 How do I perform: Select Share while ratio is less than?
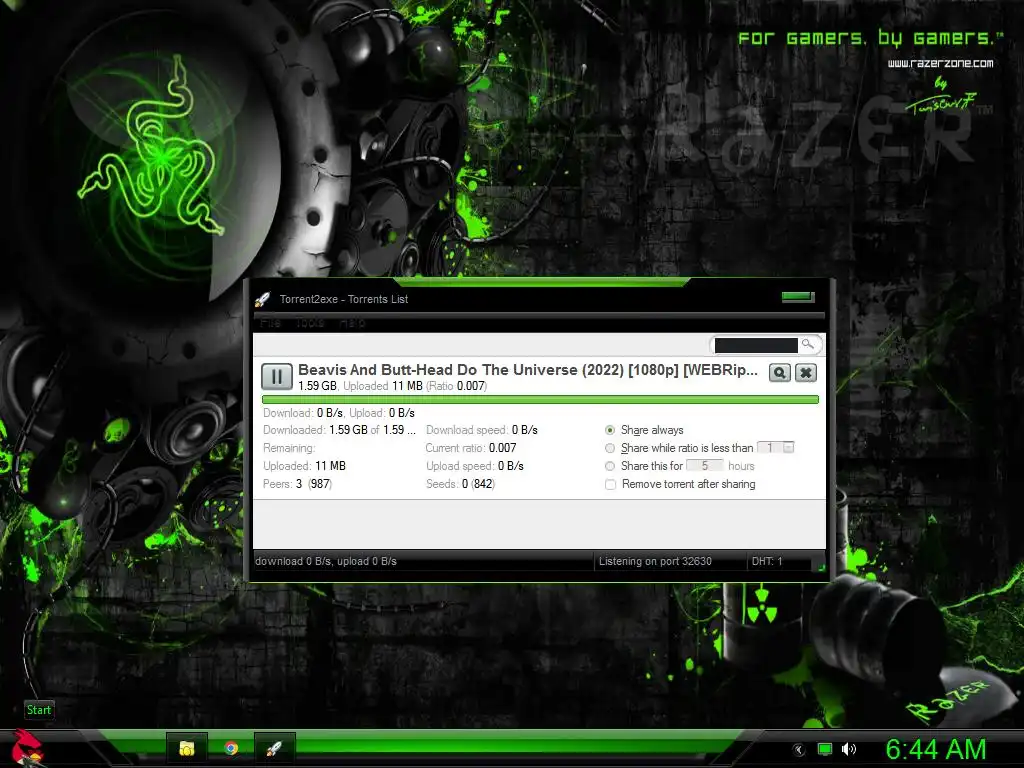[x=610, y=448]
